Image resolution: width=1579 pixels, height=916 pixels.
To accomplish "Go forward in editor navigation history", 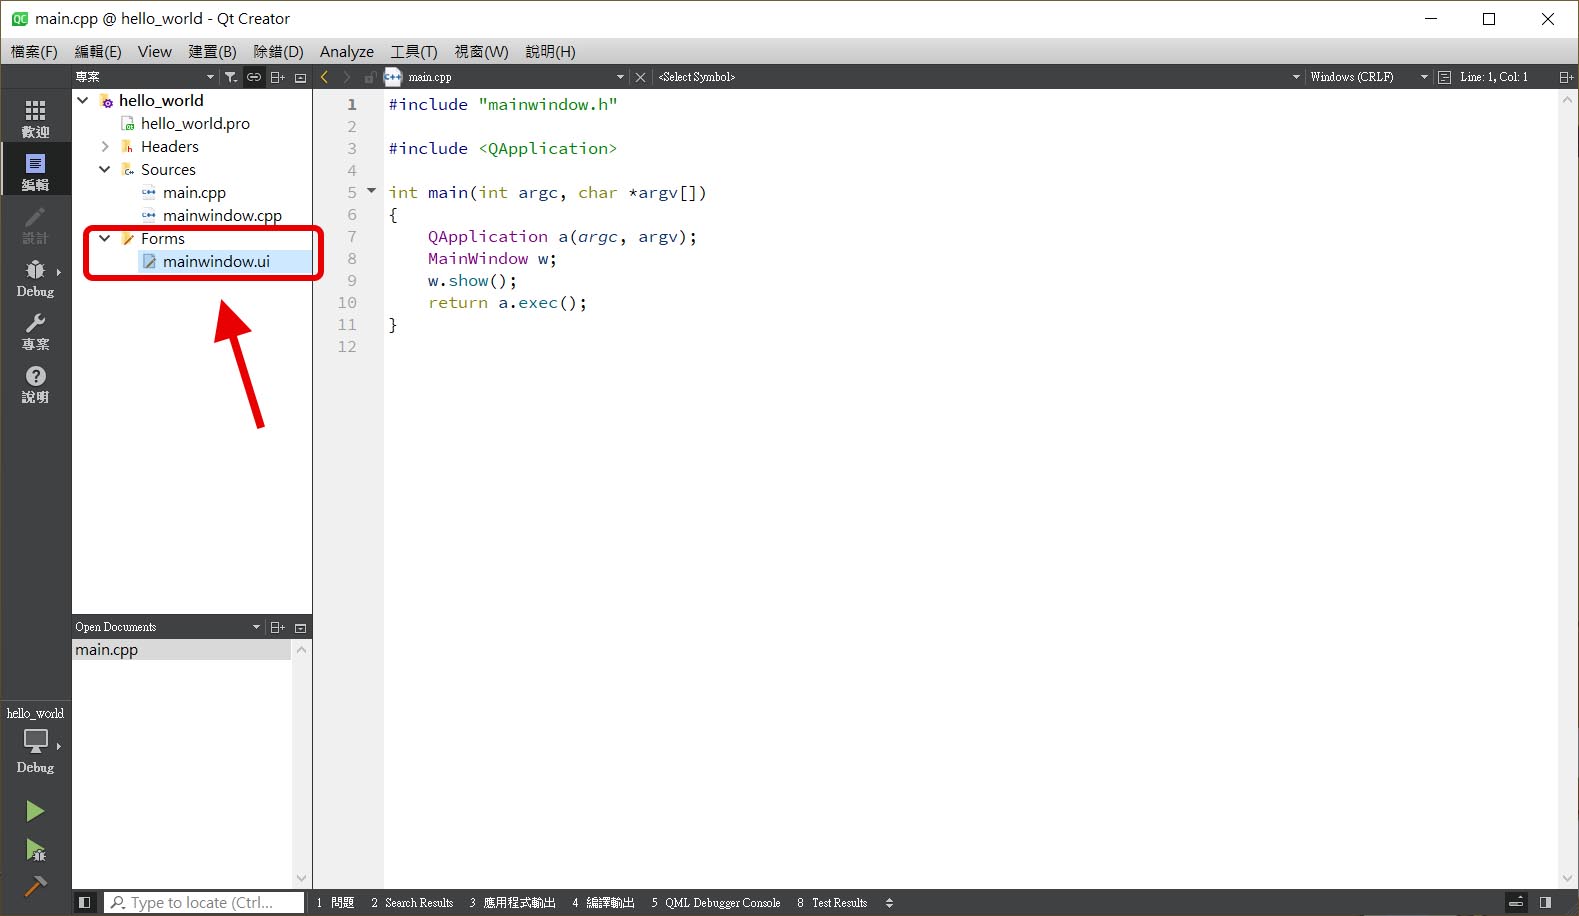I will point(346,77).
